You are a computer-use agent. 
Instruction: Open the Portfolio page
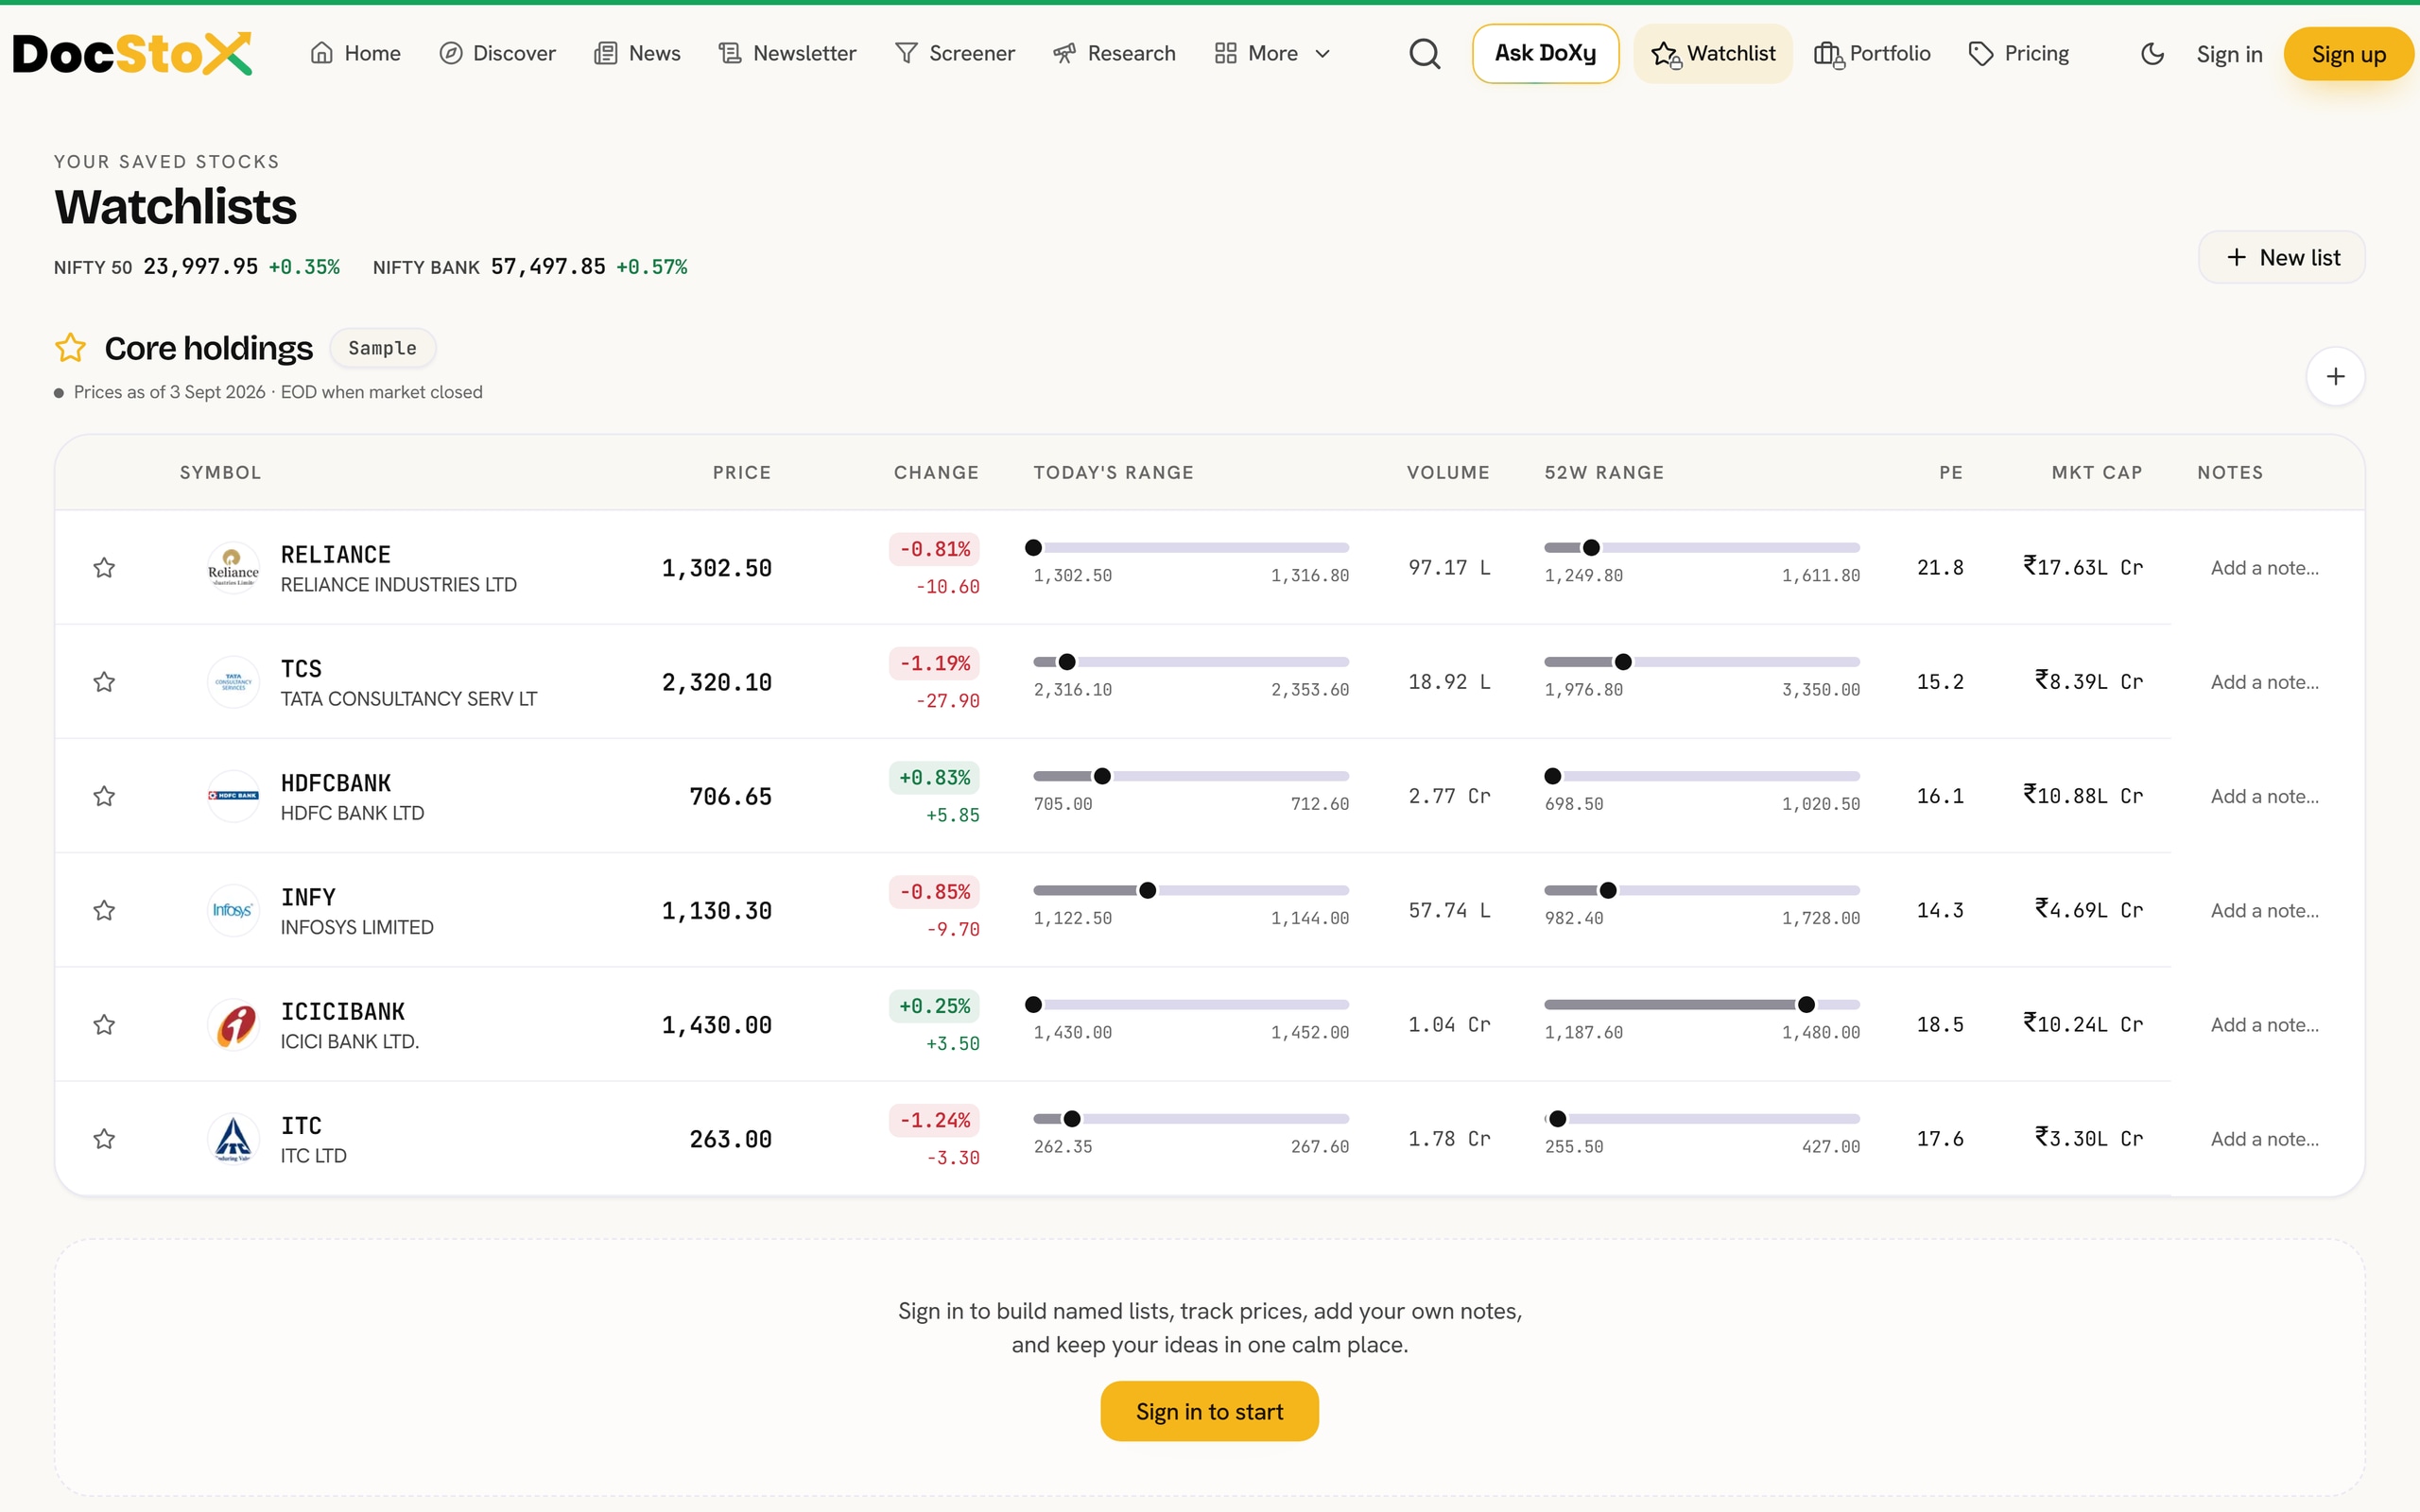tap(1872, 54)
